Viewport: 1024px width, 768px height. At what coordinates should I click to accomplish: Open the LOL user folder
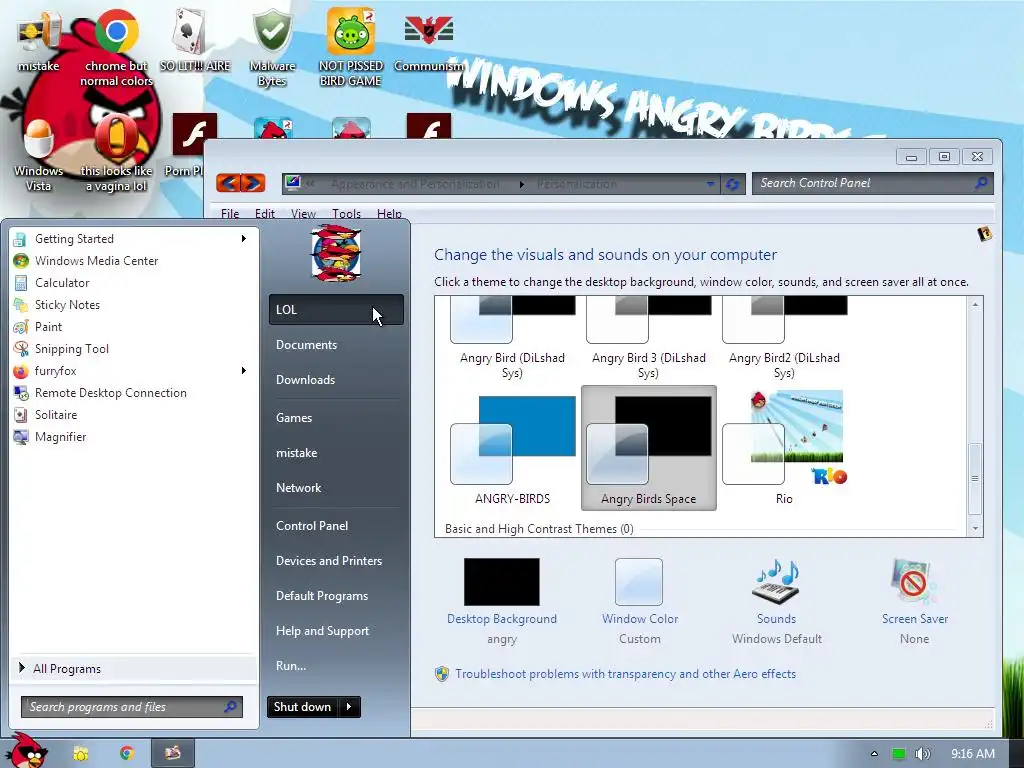click(x=336, y=310)
